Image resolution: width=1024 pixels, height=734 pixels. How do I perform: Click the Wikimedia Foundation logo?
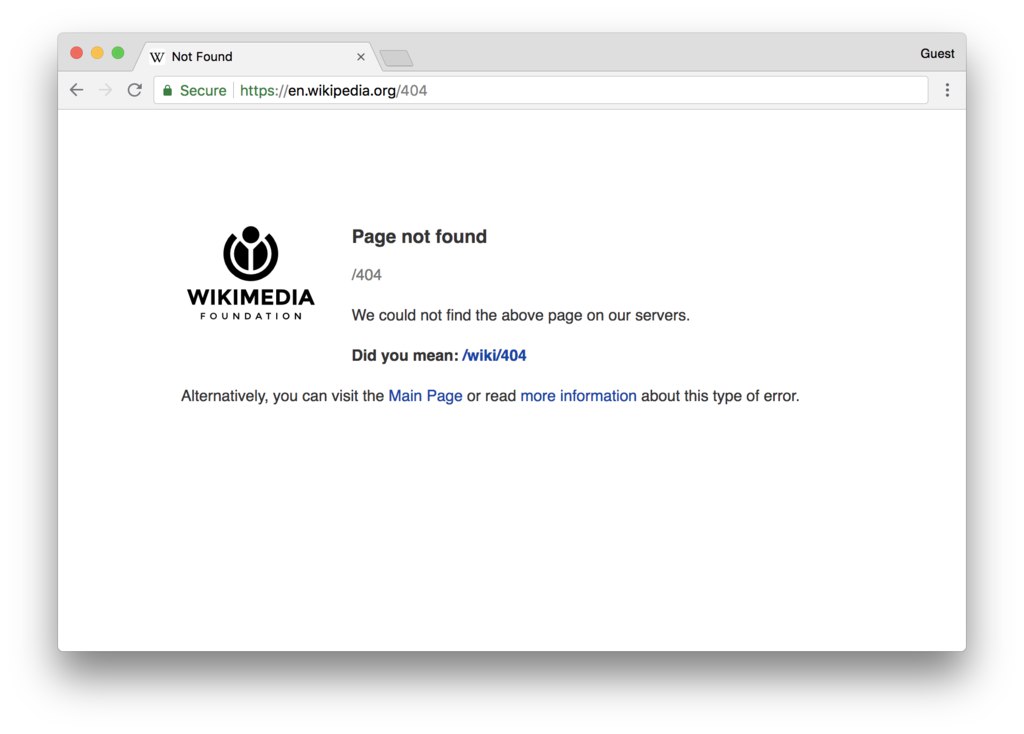[x=251, y=273]
